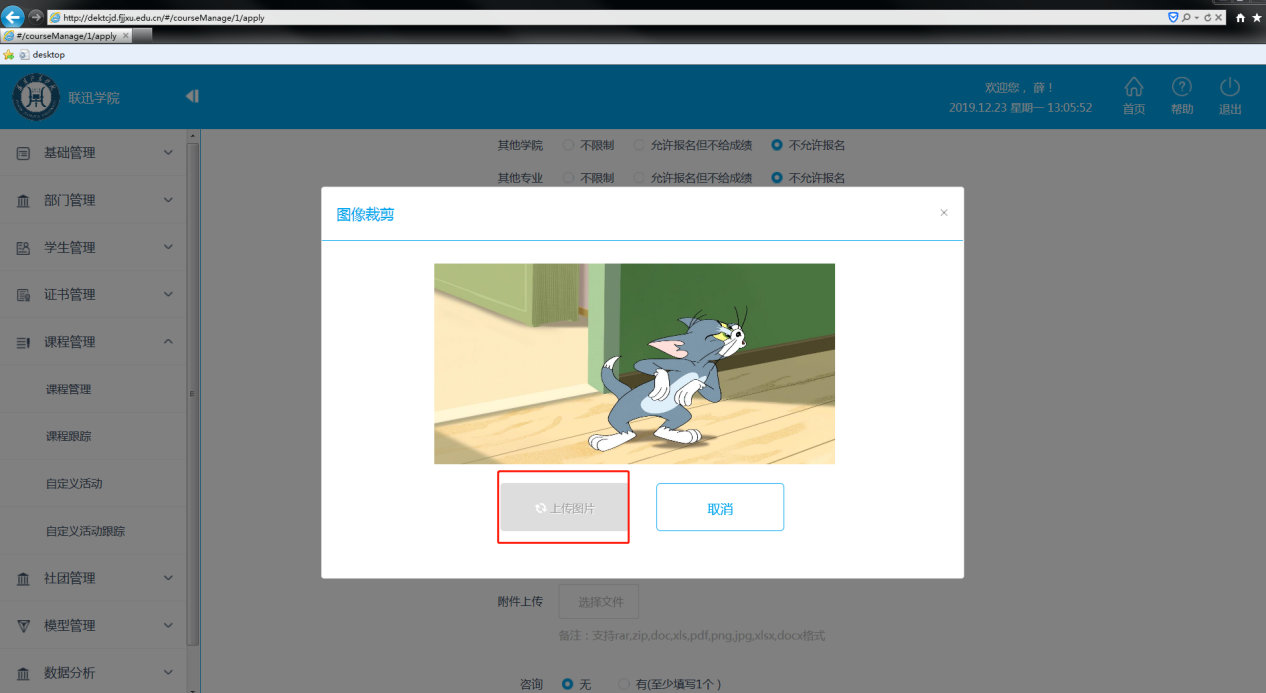The image size is (1266, 693).
Task: Open 课程管理 submenu item
Action: pyautogui.click(x=68, y=390)
